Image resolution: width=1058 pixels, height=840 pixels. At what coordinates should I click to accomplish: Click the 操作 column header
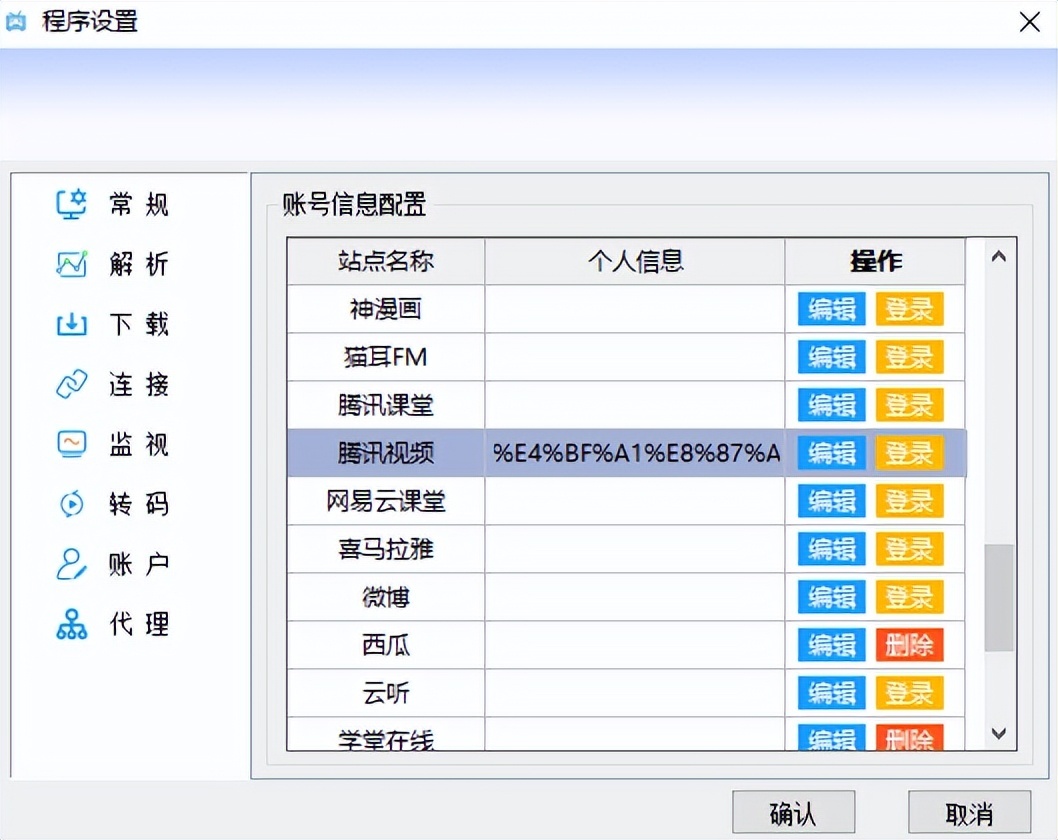[x=875, y=261]
